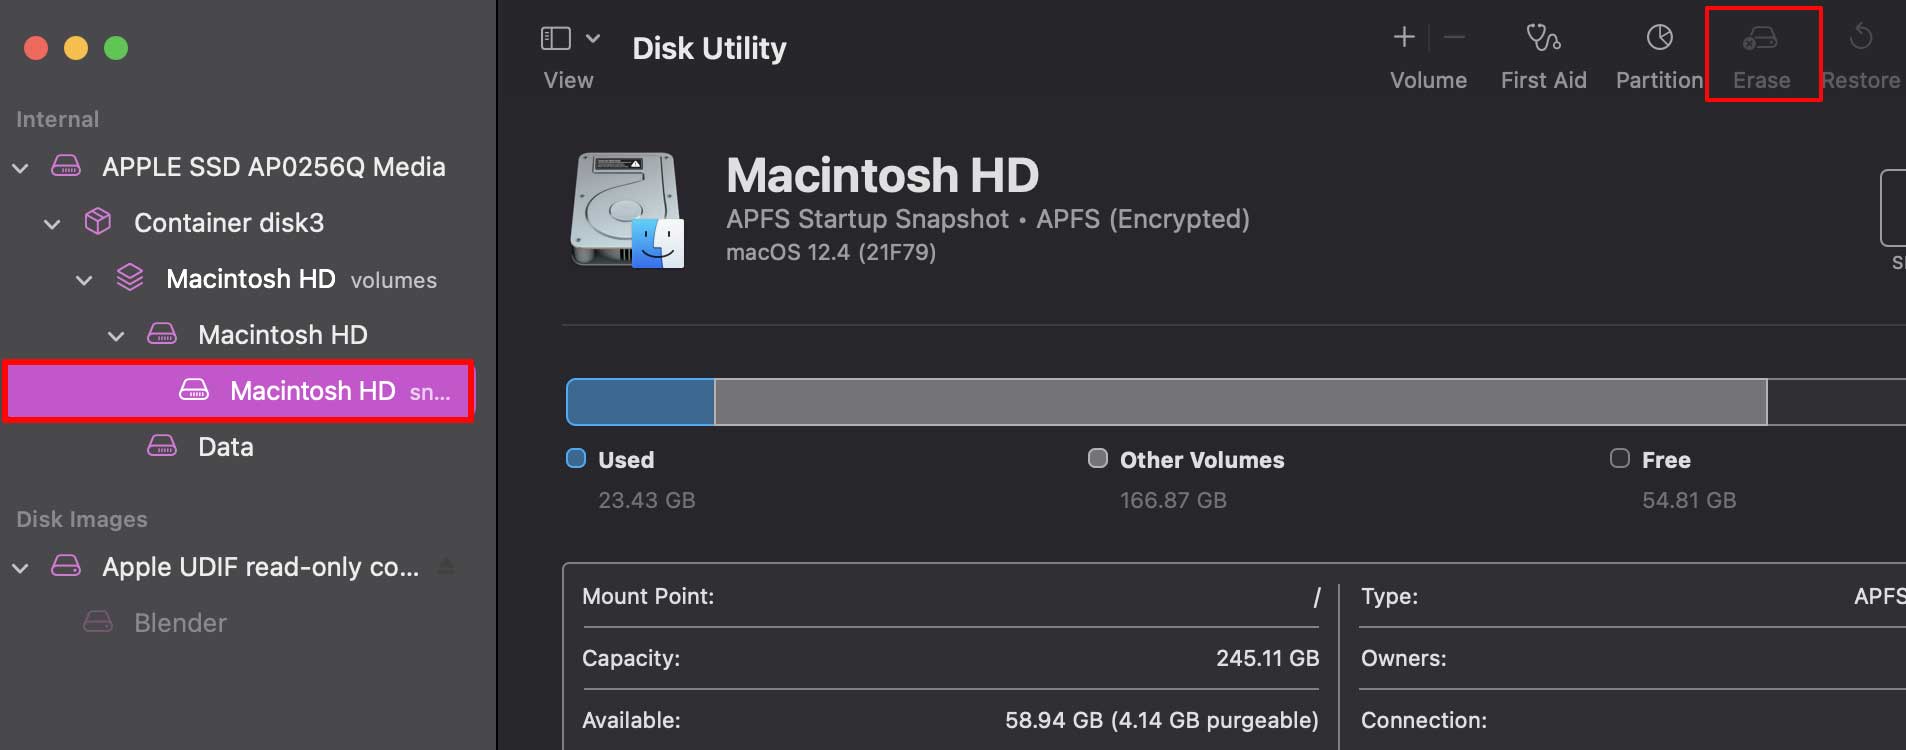Click the macOS 12.4 (21F79) version text
Screen dimensions: 1906x750
point(831,252)
